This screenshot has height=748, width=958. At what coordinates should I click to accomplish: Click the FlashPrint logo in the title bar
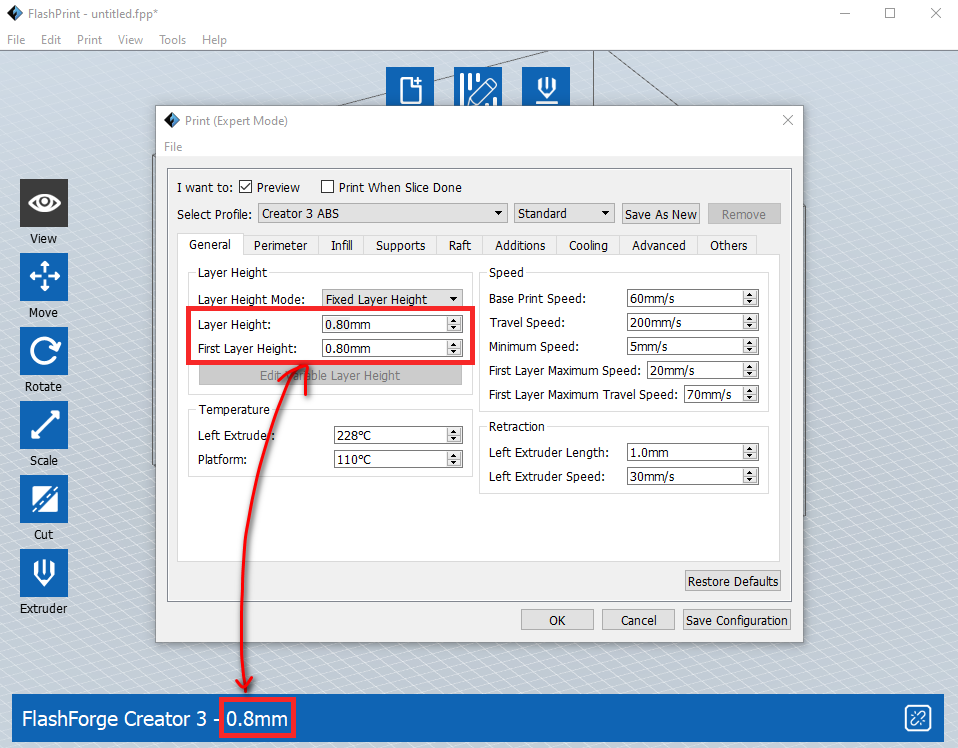(15, 13)
